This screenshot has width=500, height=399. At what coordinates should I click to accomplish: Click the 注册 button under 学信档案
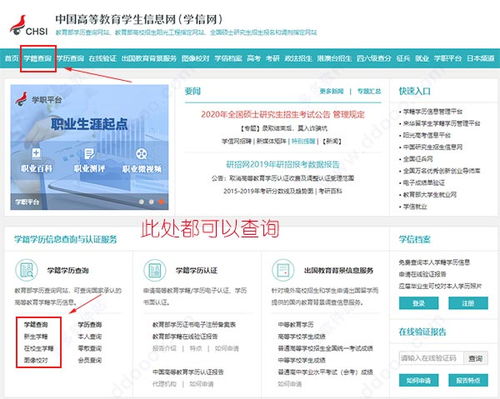pos(468,303)
